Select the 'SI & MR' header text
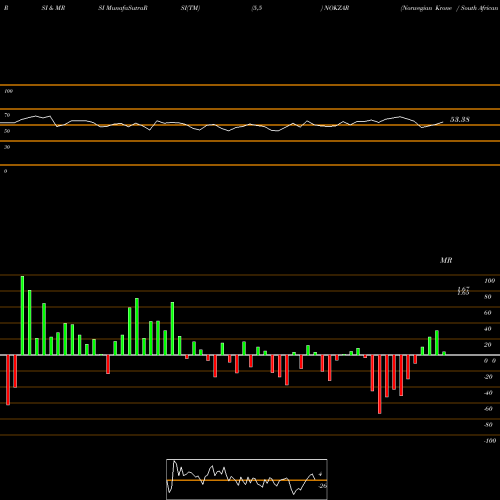 pyautogui.click(x=53, y=8)
